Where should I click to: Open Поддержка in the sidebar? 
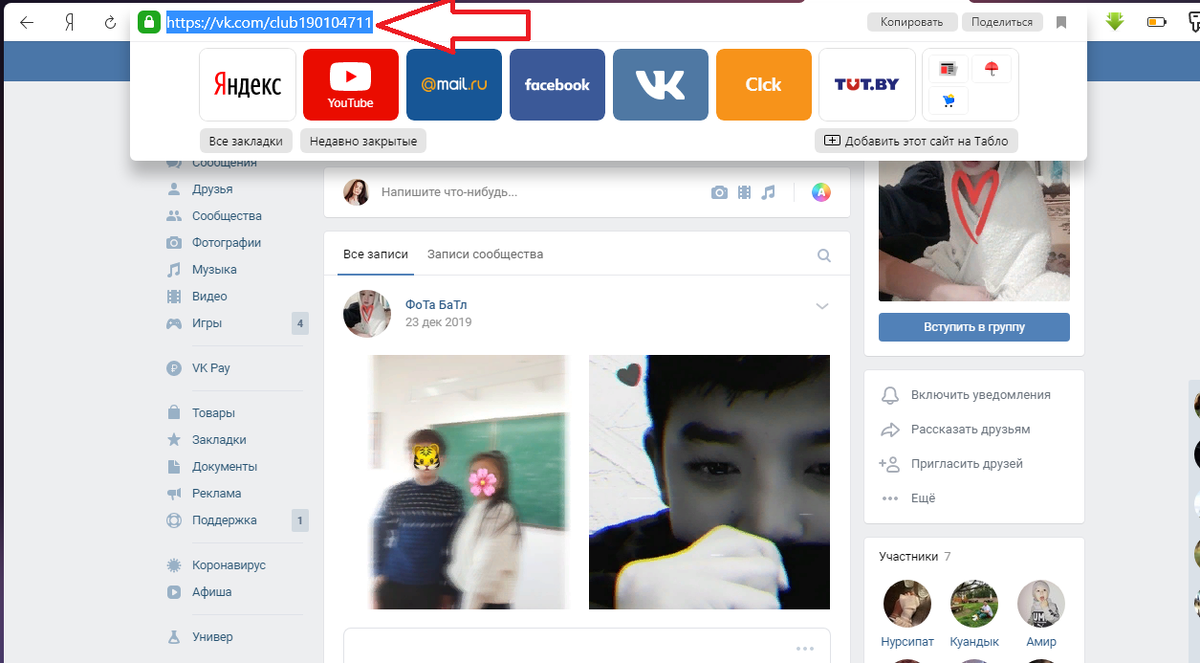coord(224,521)
